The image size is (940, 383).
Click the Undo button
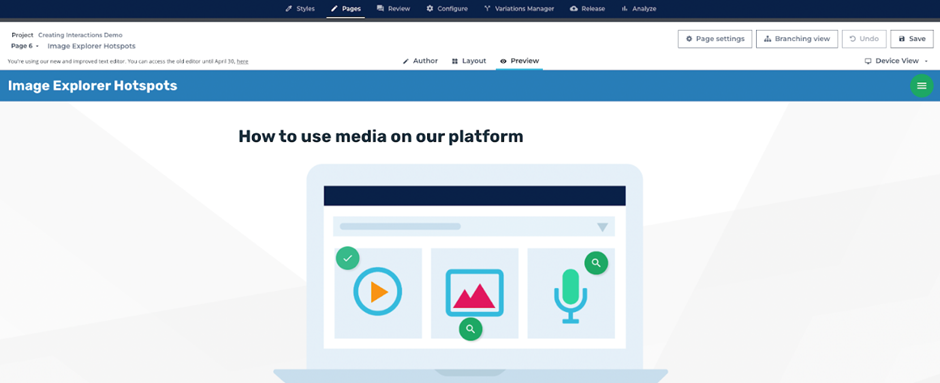tap(864, 38)
